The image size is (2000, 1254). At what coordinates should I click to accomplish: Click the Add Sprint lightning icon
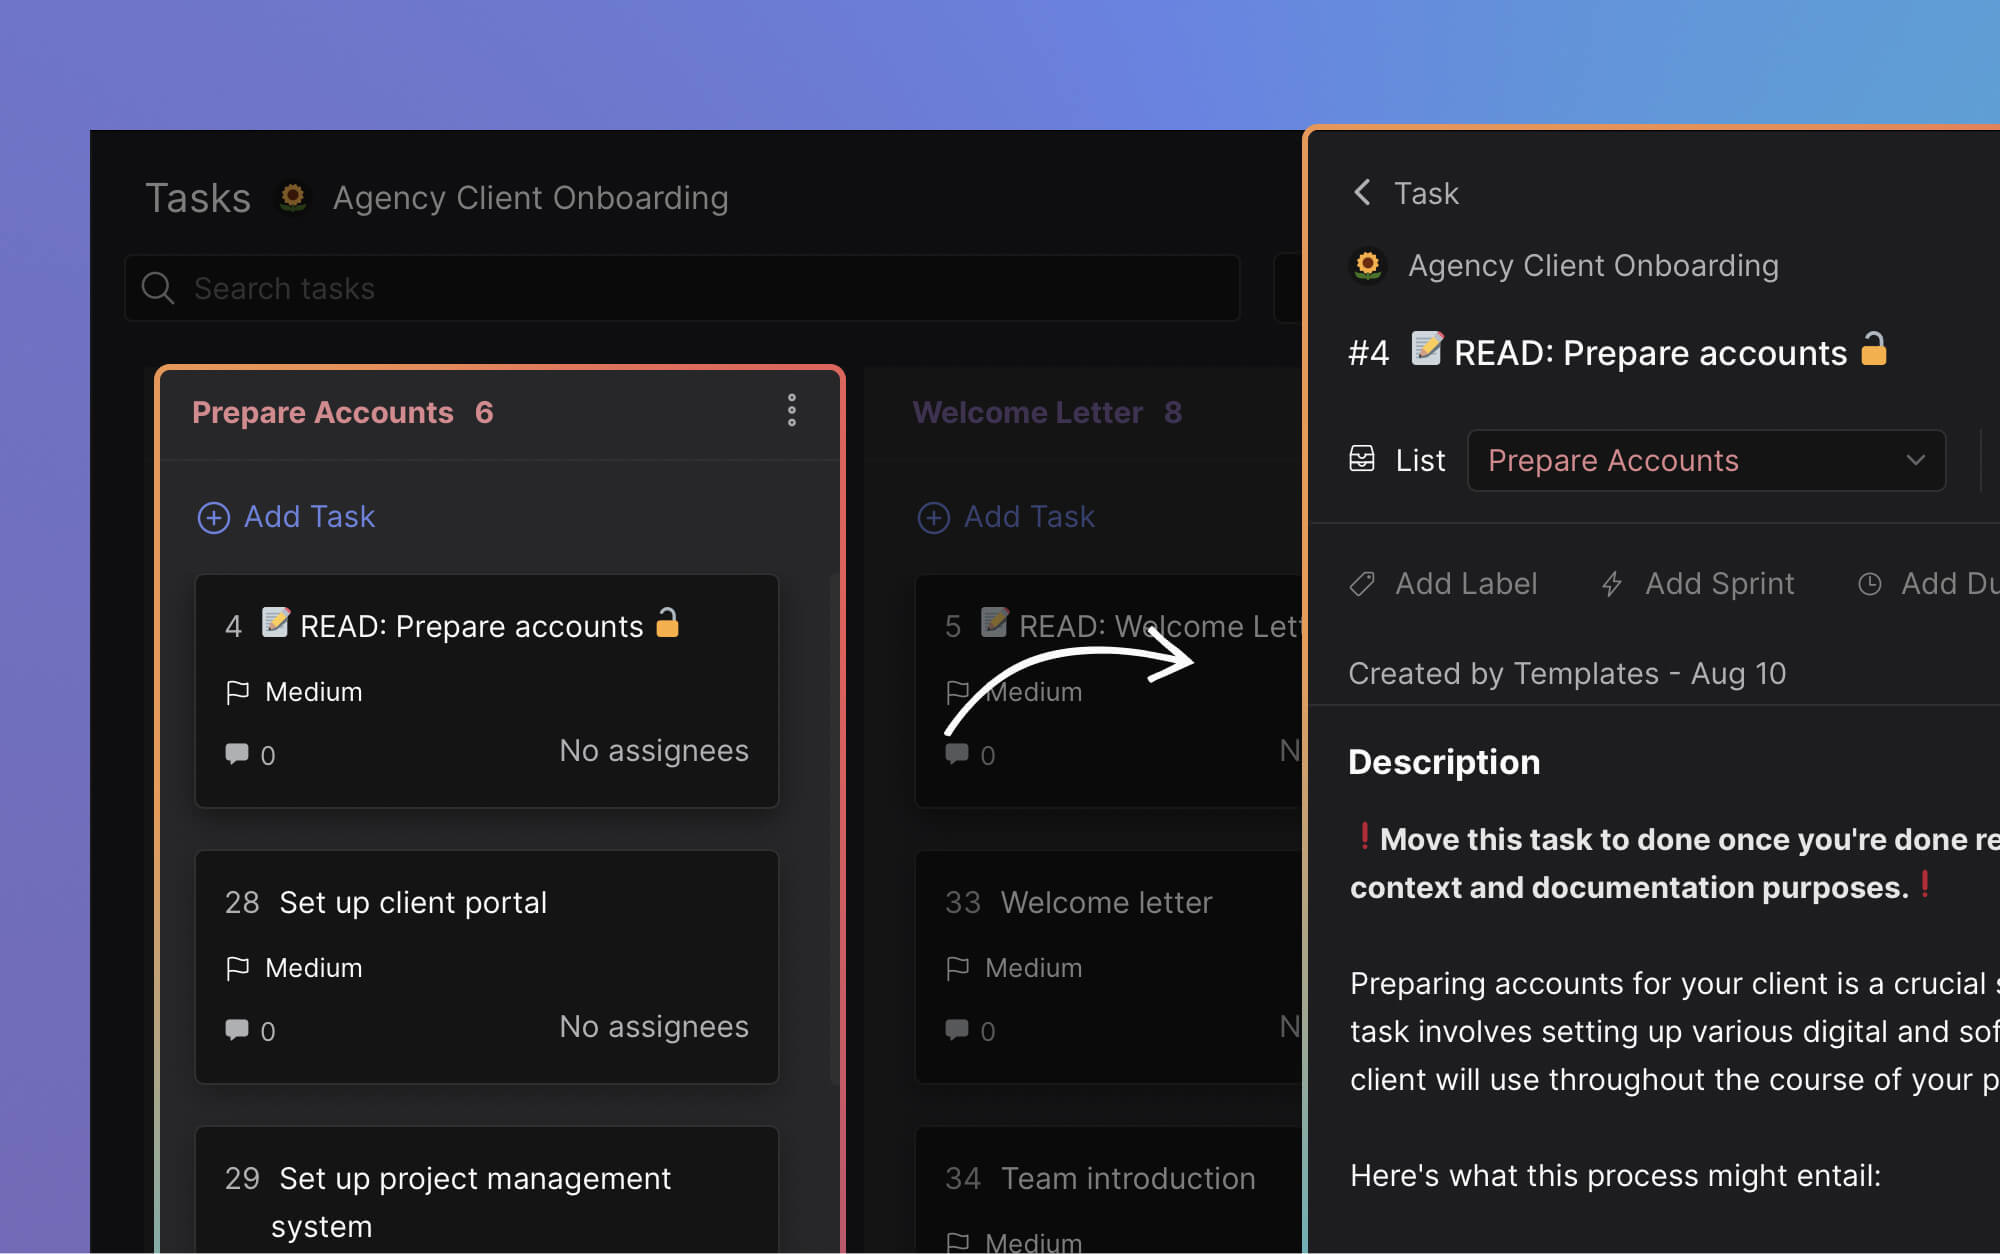pos(1612,583)
